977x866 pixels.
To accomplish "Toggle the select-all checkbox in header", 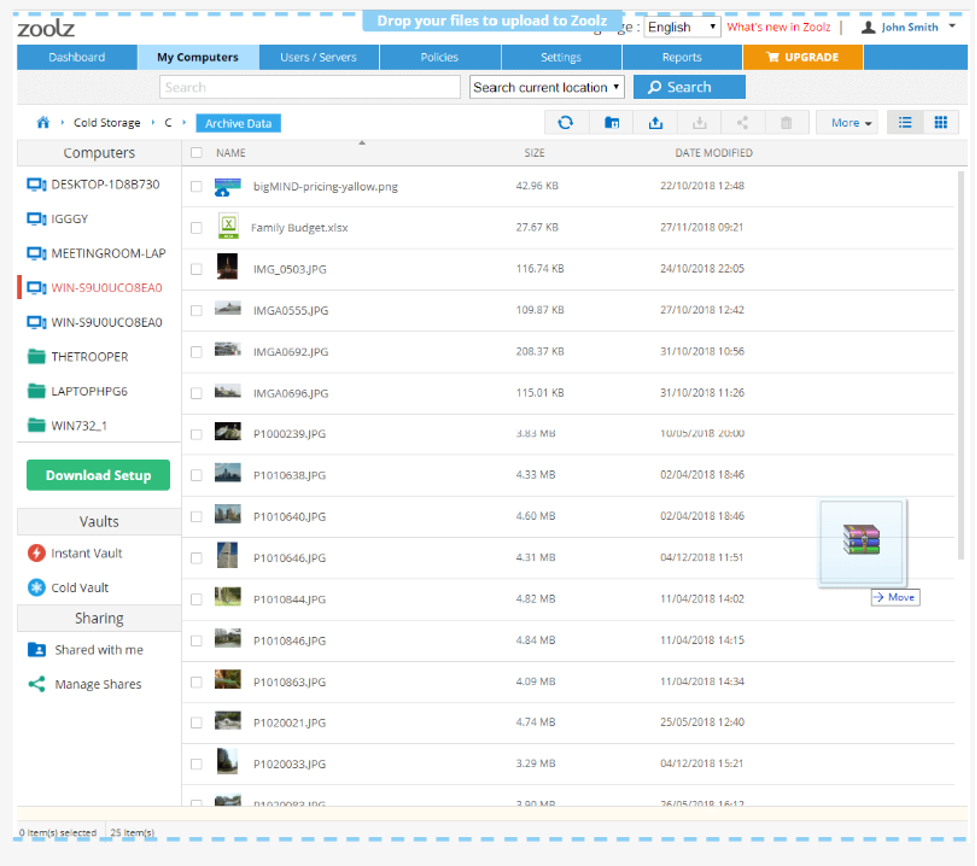I will click(x=196, y=153).
